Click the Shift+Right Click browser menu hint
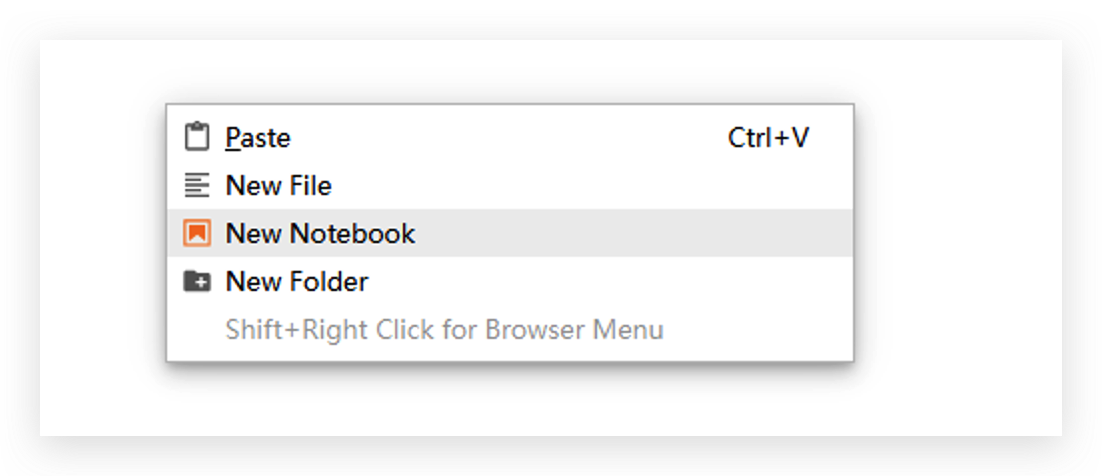1102x476 pixels. [x=444, y=329]
